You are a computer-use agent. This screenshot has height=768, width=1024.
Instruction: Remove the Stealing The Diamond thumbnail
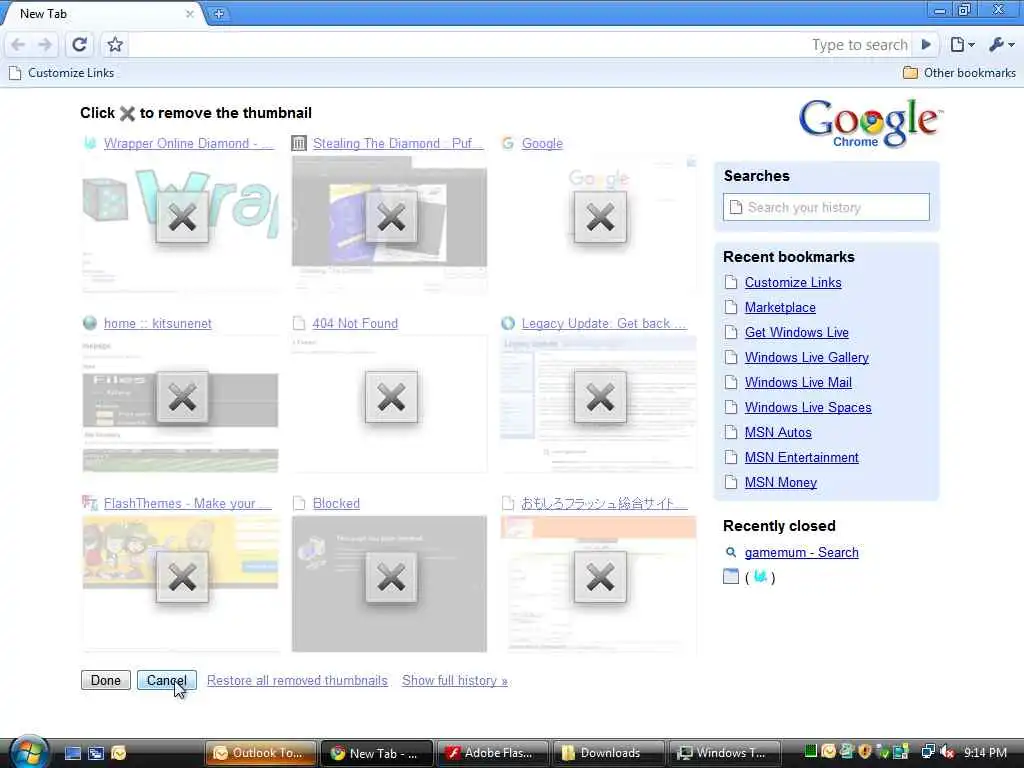coord(391,217)
